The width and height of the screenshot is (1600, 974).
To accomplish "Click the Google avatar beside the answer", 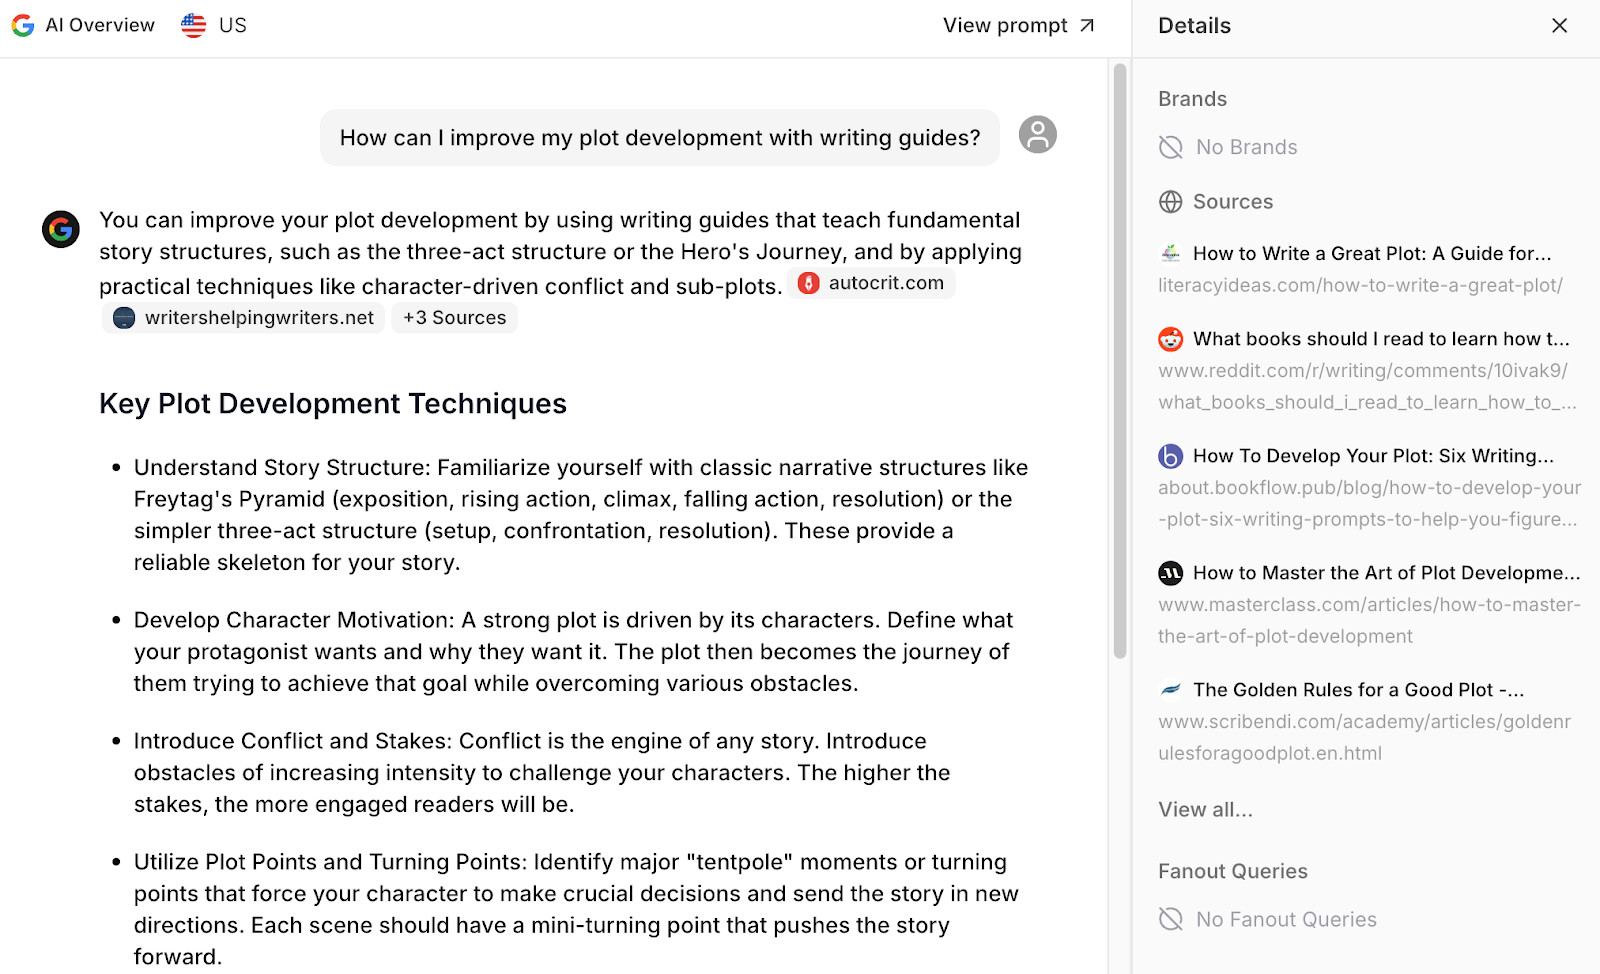I will coord(61,229).
